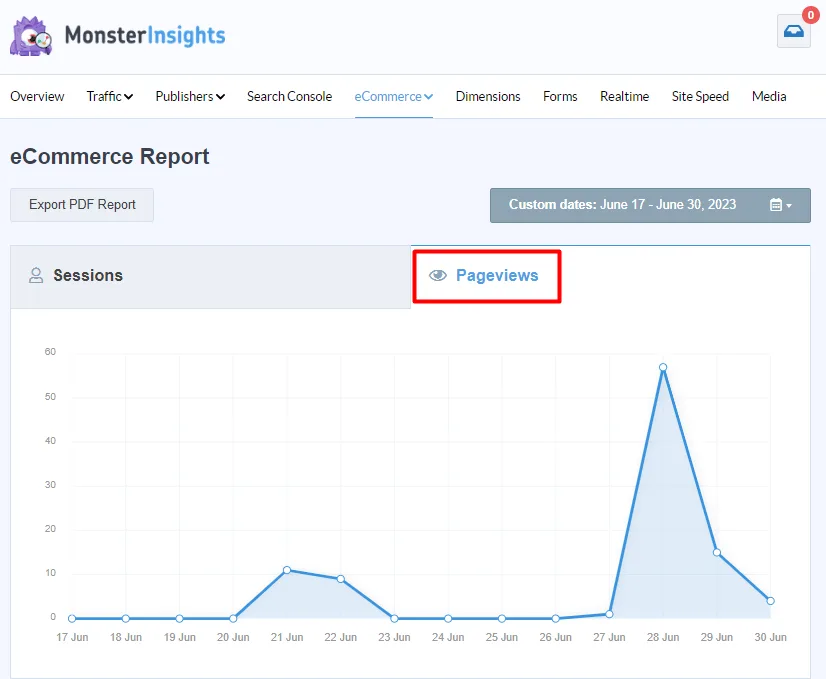The height and width of the screenshot is (679, 826).
Task: Open the notifications inbox icon
Action: [x=793, y=31]
